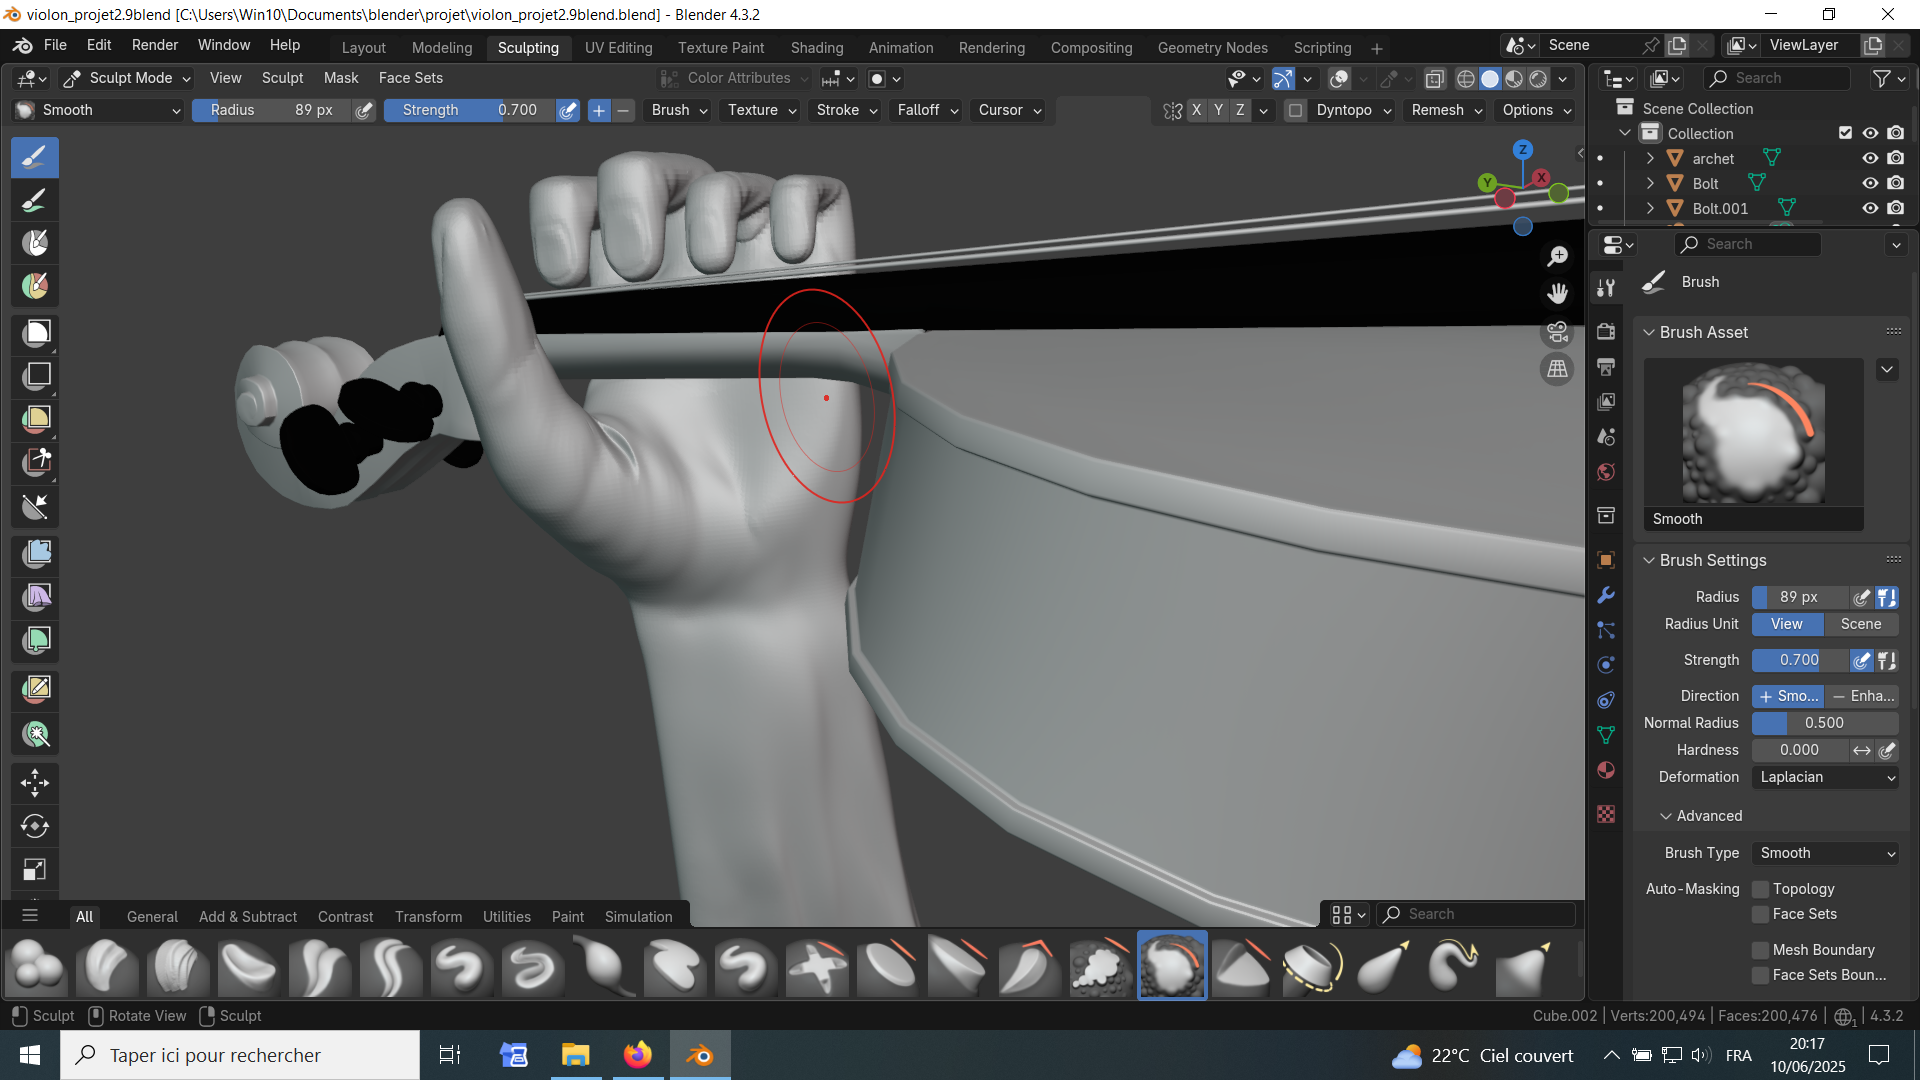Open Firefox from the Windows taskbar
The height and width of the screenshot is (1080, 1920).
coord(637,1055)
